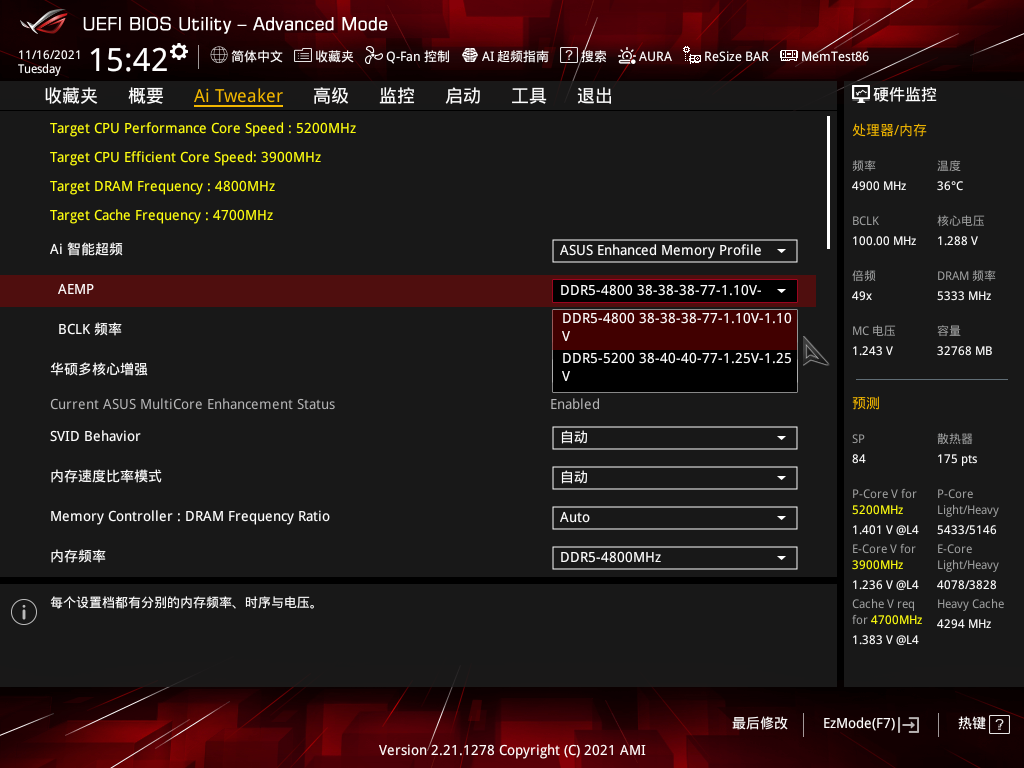Click the 处理器/内存 section heading

click(889, 130)
